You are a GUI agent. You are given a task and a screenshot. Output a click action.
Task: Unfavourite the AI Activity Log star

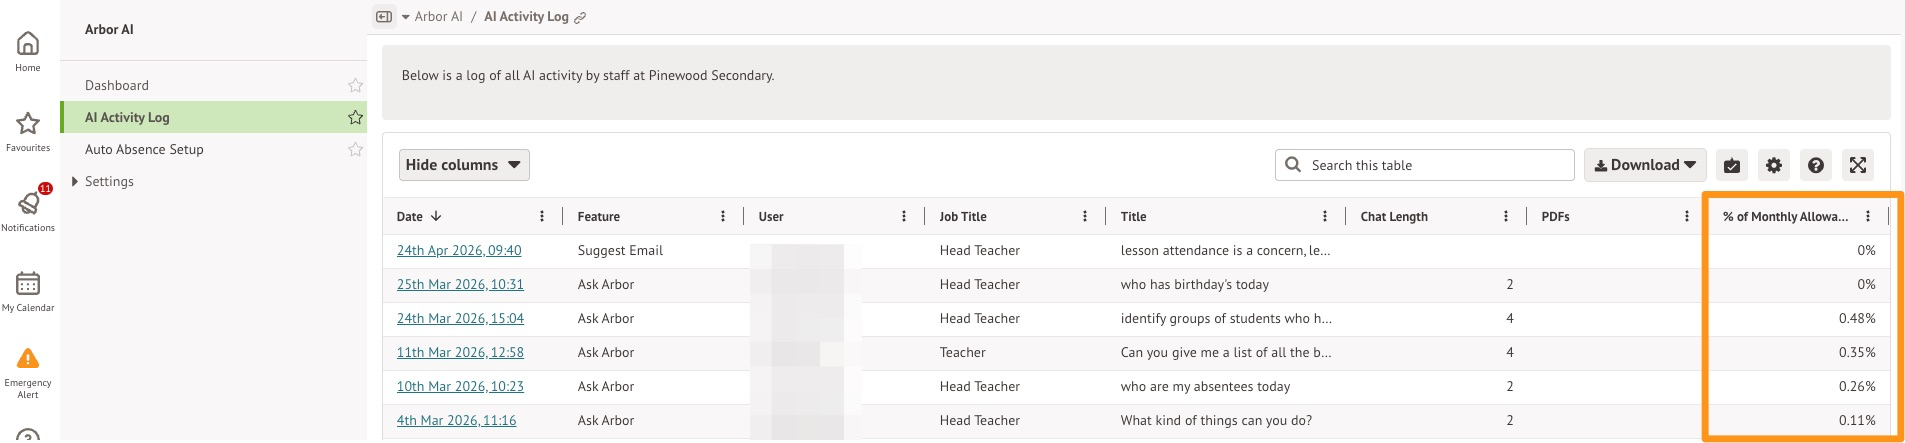[355, 118]
